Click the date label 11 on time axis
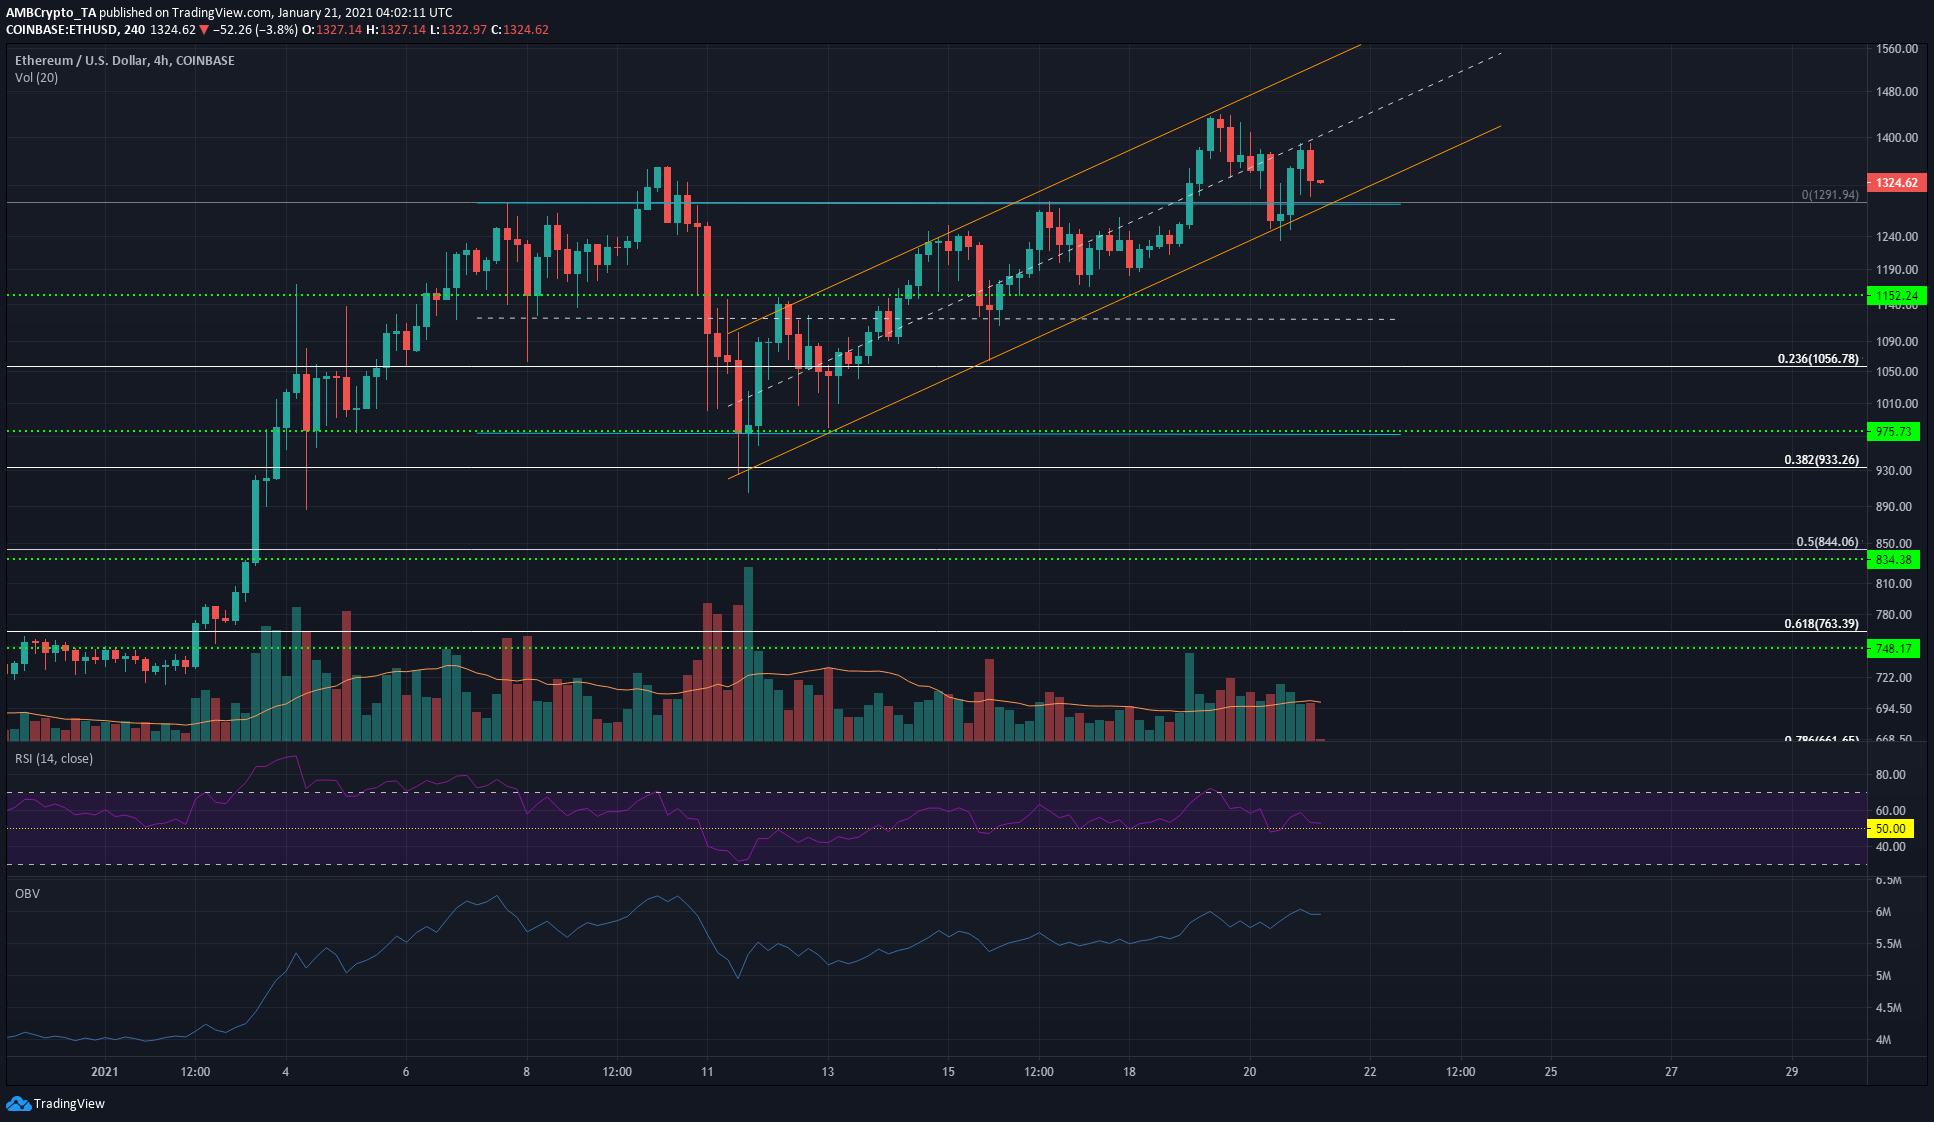 707,1072
